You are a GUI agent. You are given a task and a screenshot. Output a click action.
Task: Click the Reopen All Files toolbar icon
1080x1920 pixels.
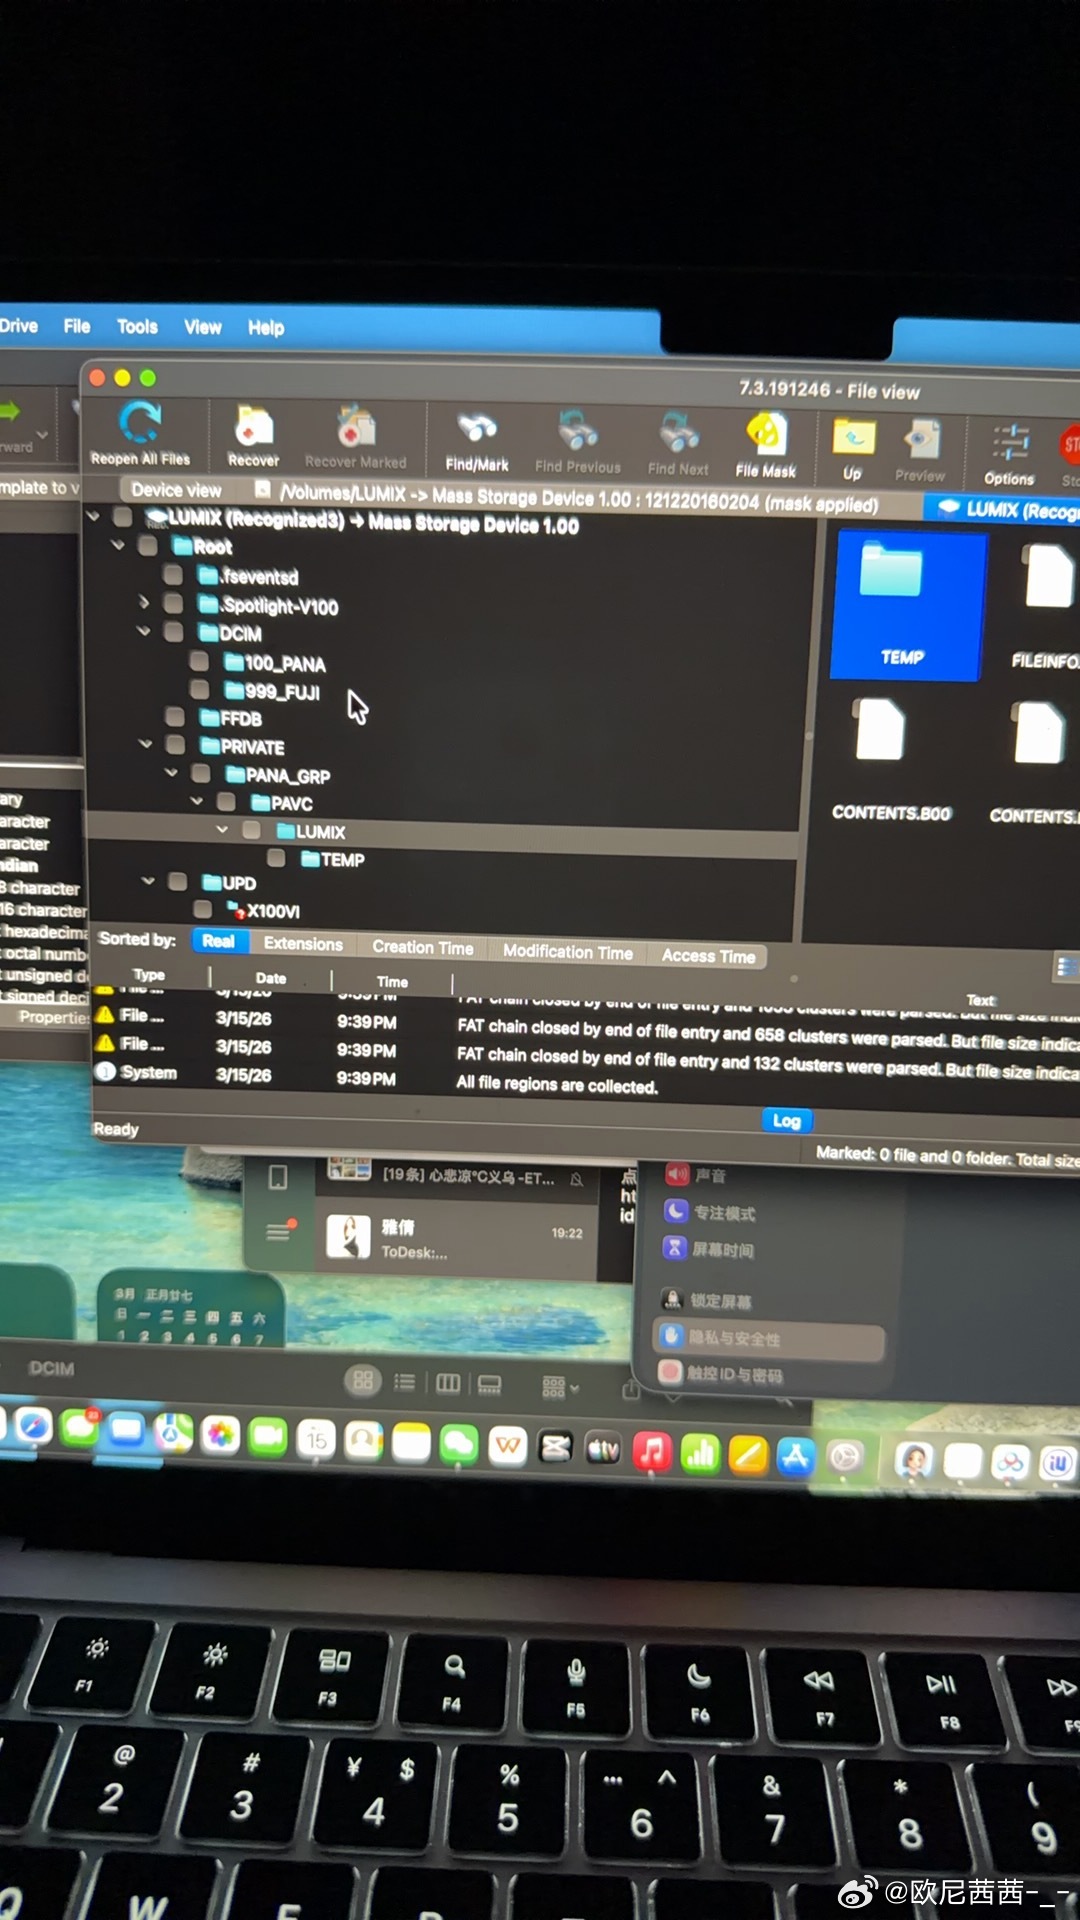click(140, 432)
